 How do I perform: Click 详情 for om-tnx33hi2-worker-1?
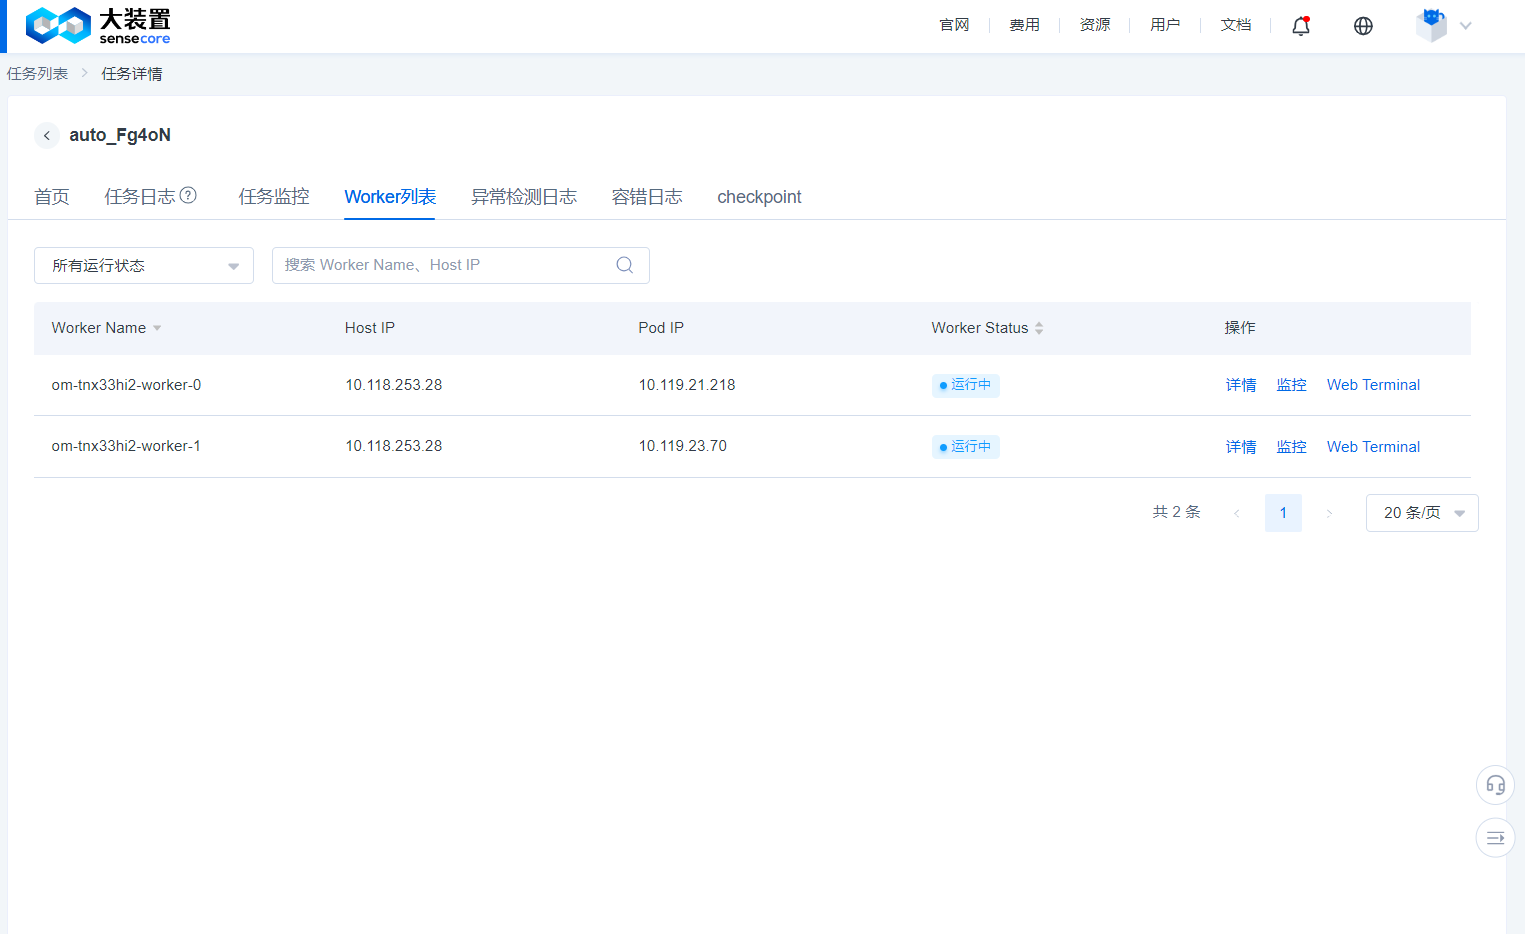[x=1241, y=447]
